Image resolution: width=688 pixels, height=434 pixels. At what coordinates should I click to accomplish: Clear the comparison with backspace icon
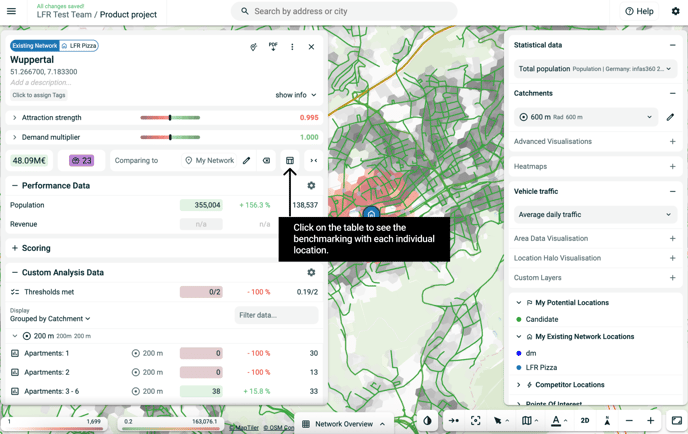(266, 161)
